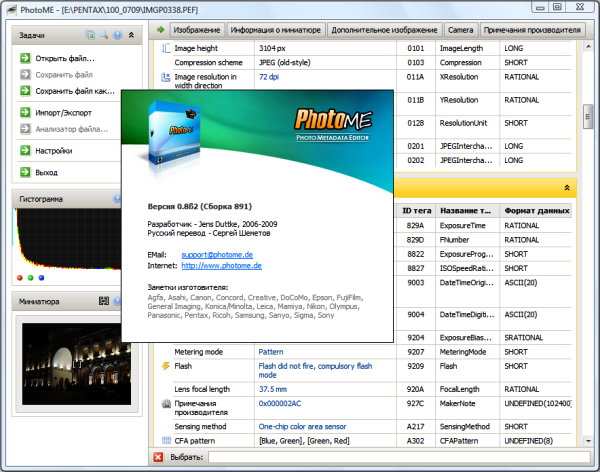Image resolution: width=600 pixels, height=472 pixels.
Task: Select the Camera tab
Action: pos(460,30)
